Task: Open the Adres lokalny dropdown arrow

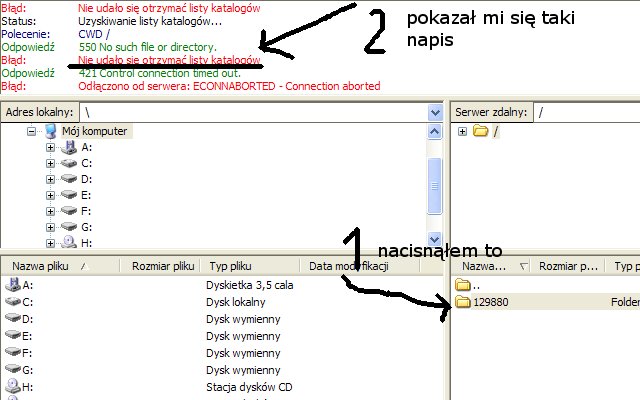Action: [435, 112]
